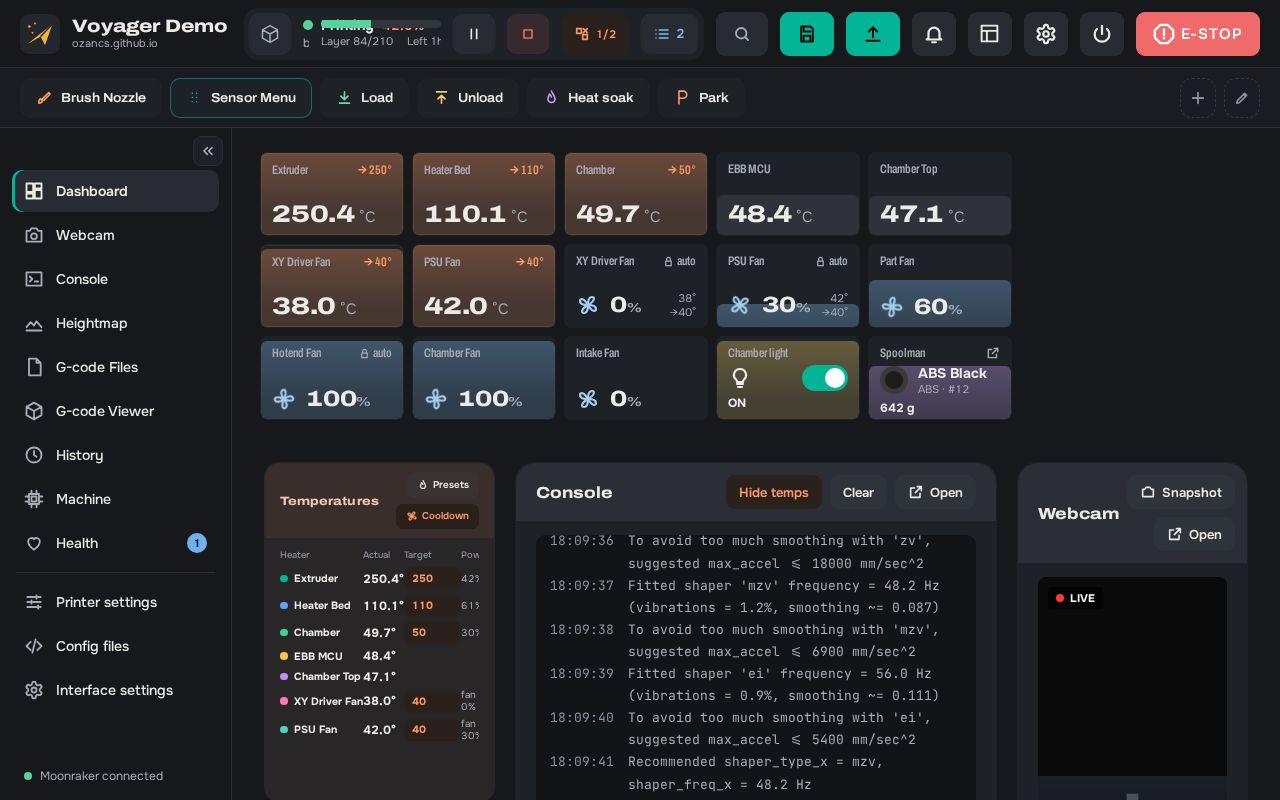Open Webcam in new window
The height and width of the screenshot is (800, 1280).
[1194, 534]
